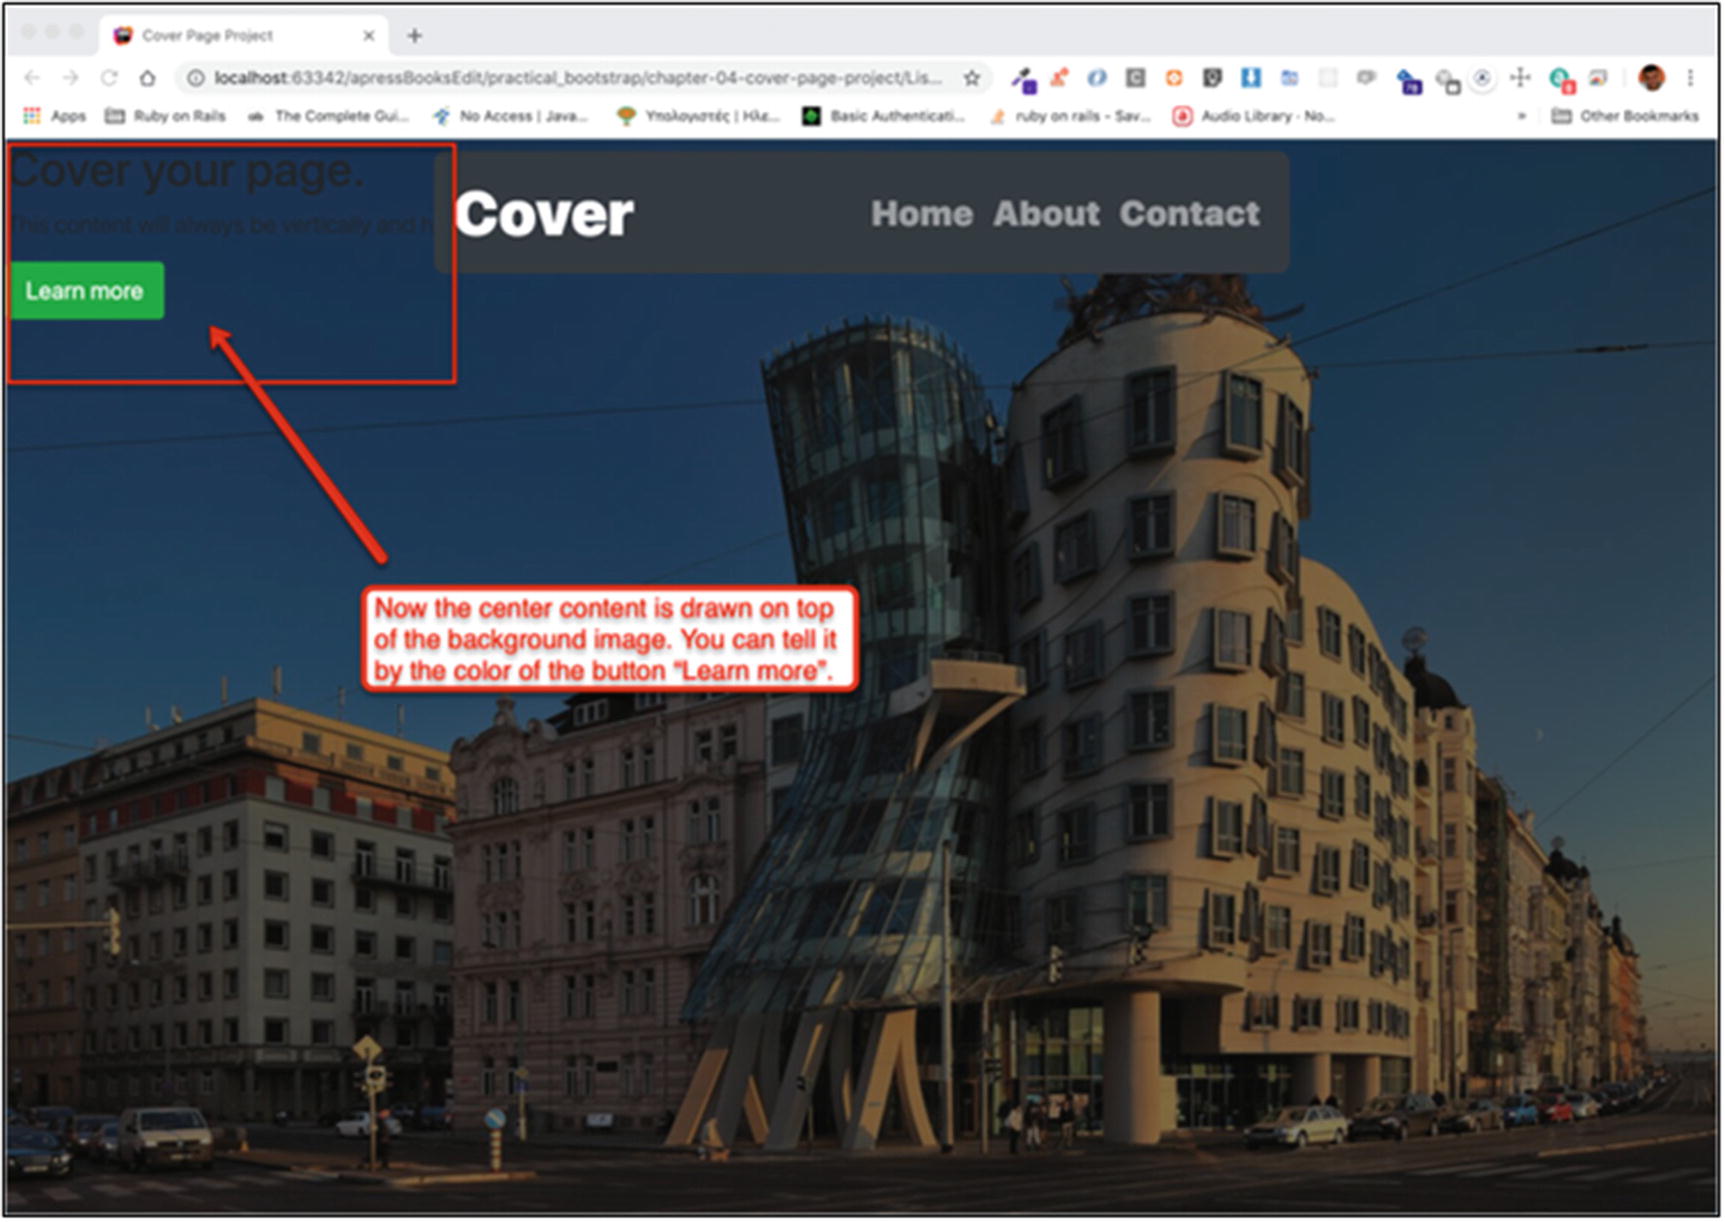Go to the Contact navigation link
1725x1222 pixels.
click(x=1189, y=214)
